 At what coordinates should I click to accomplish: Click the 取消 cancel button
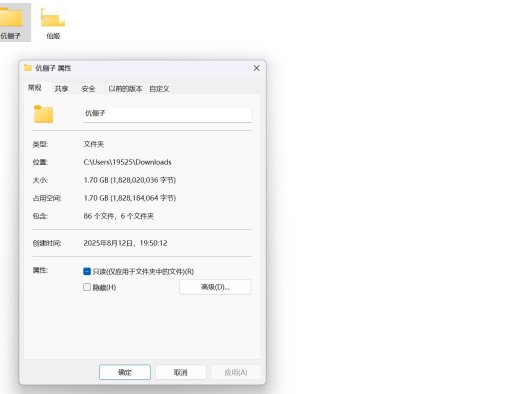(180, 372)
